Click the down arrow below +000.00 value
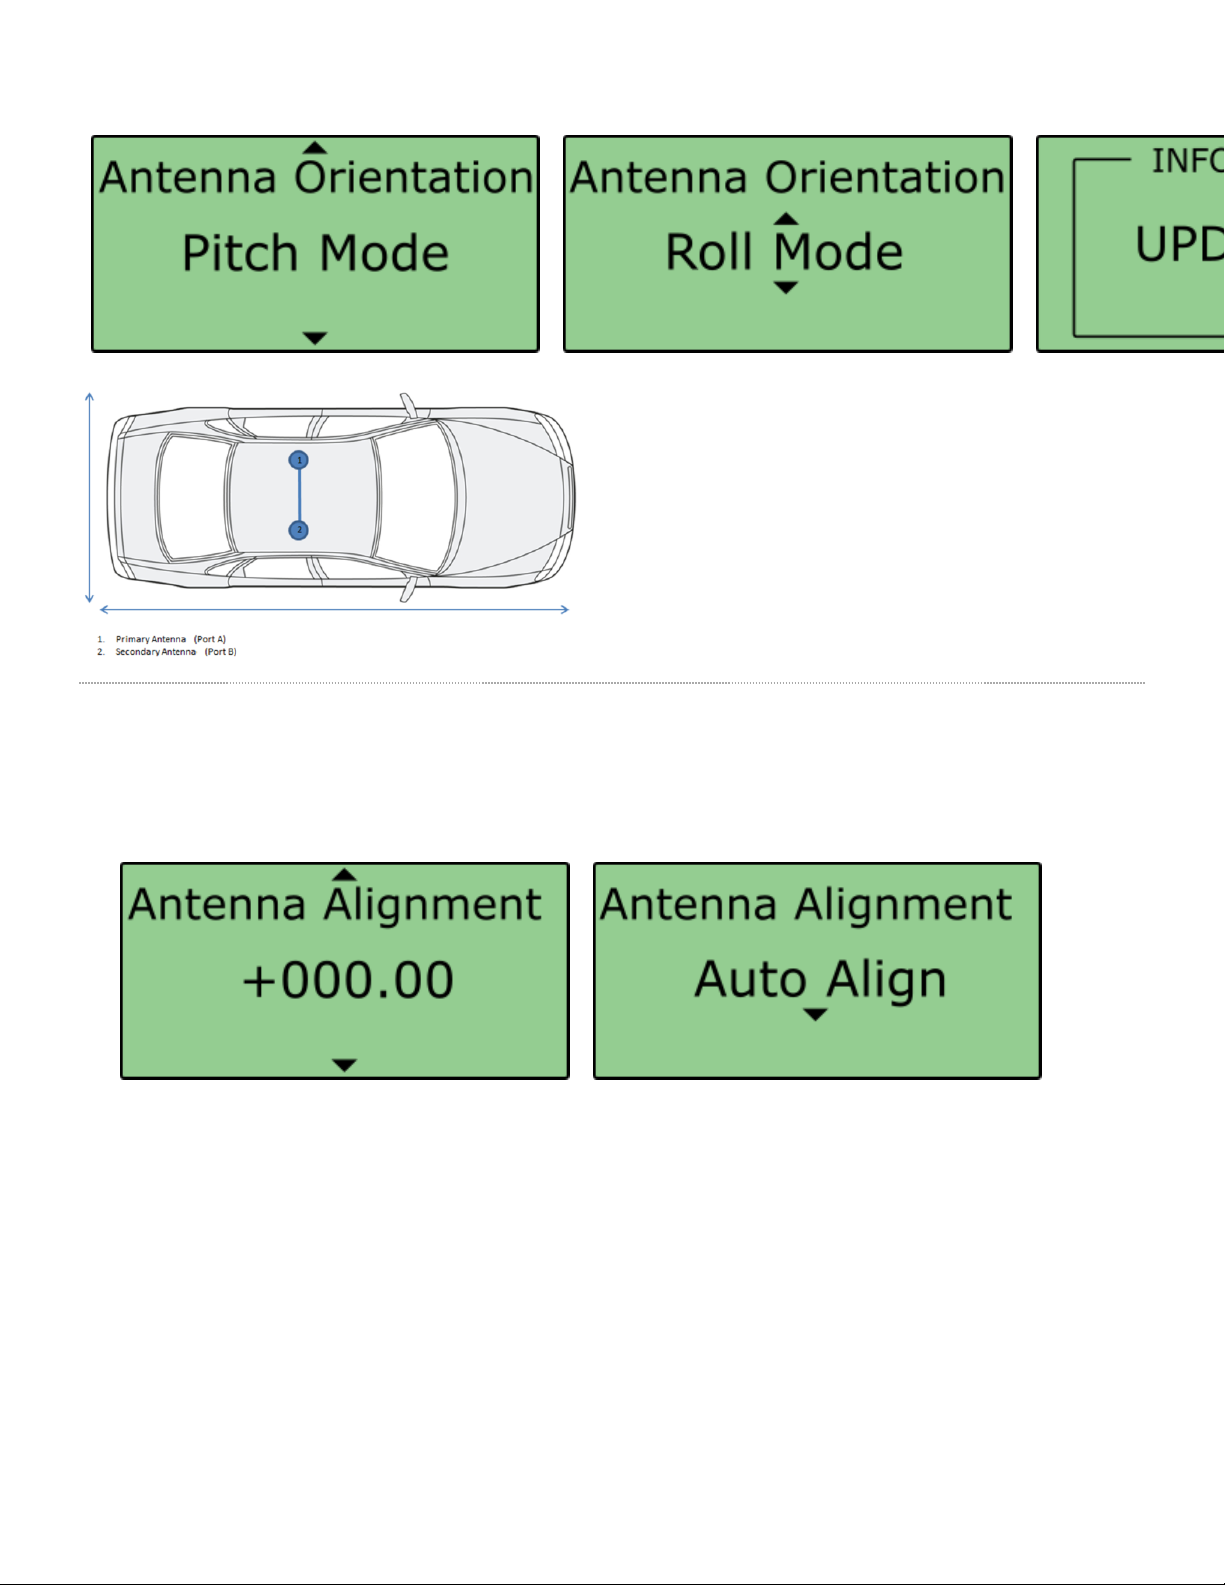 pos(344,1066)
